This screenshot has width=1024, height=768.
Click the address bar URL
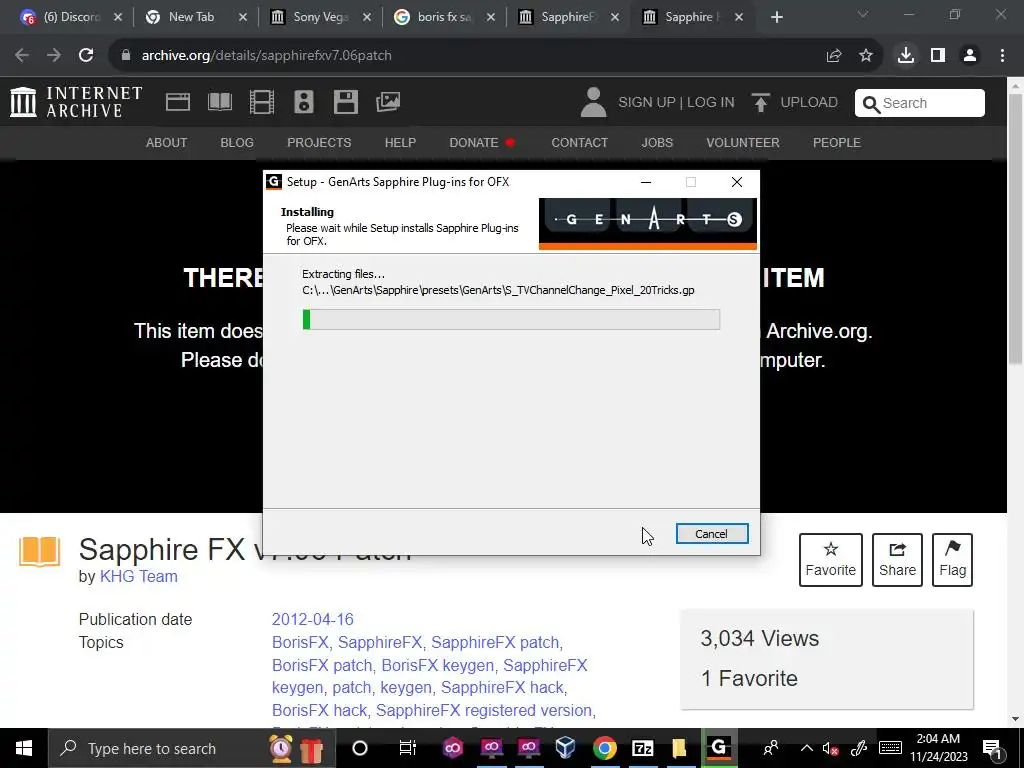(266, 56)
